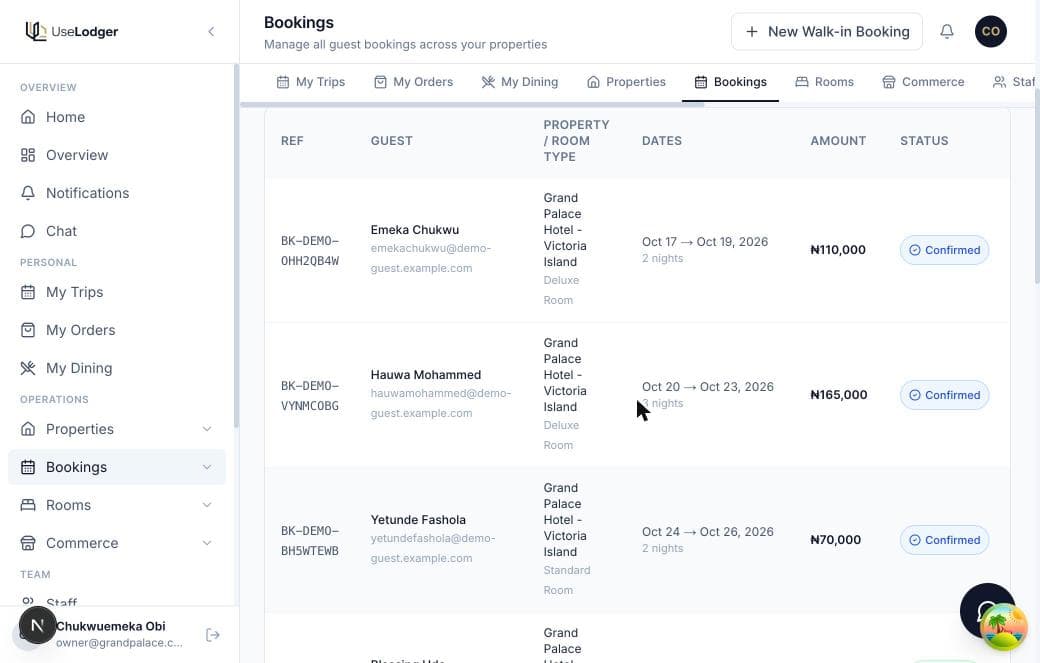This screenshot has width=1040, height=663.
Task: Click the GUEST column header
Action: [391, 141]
